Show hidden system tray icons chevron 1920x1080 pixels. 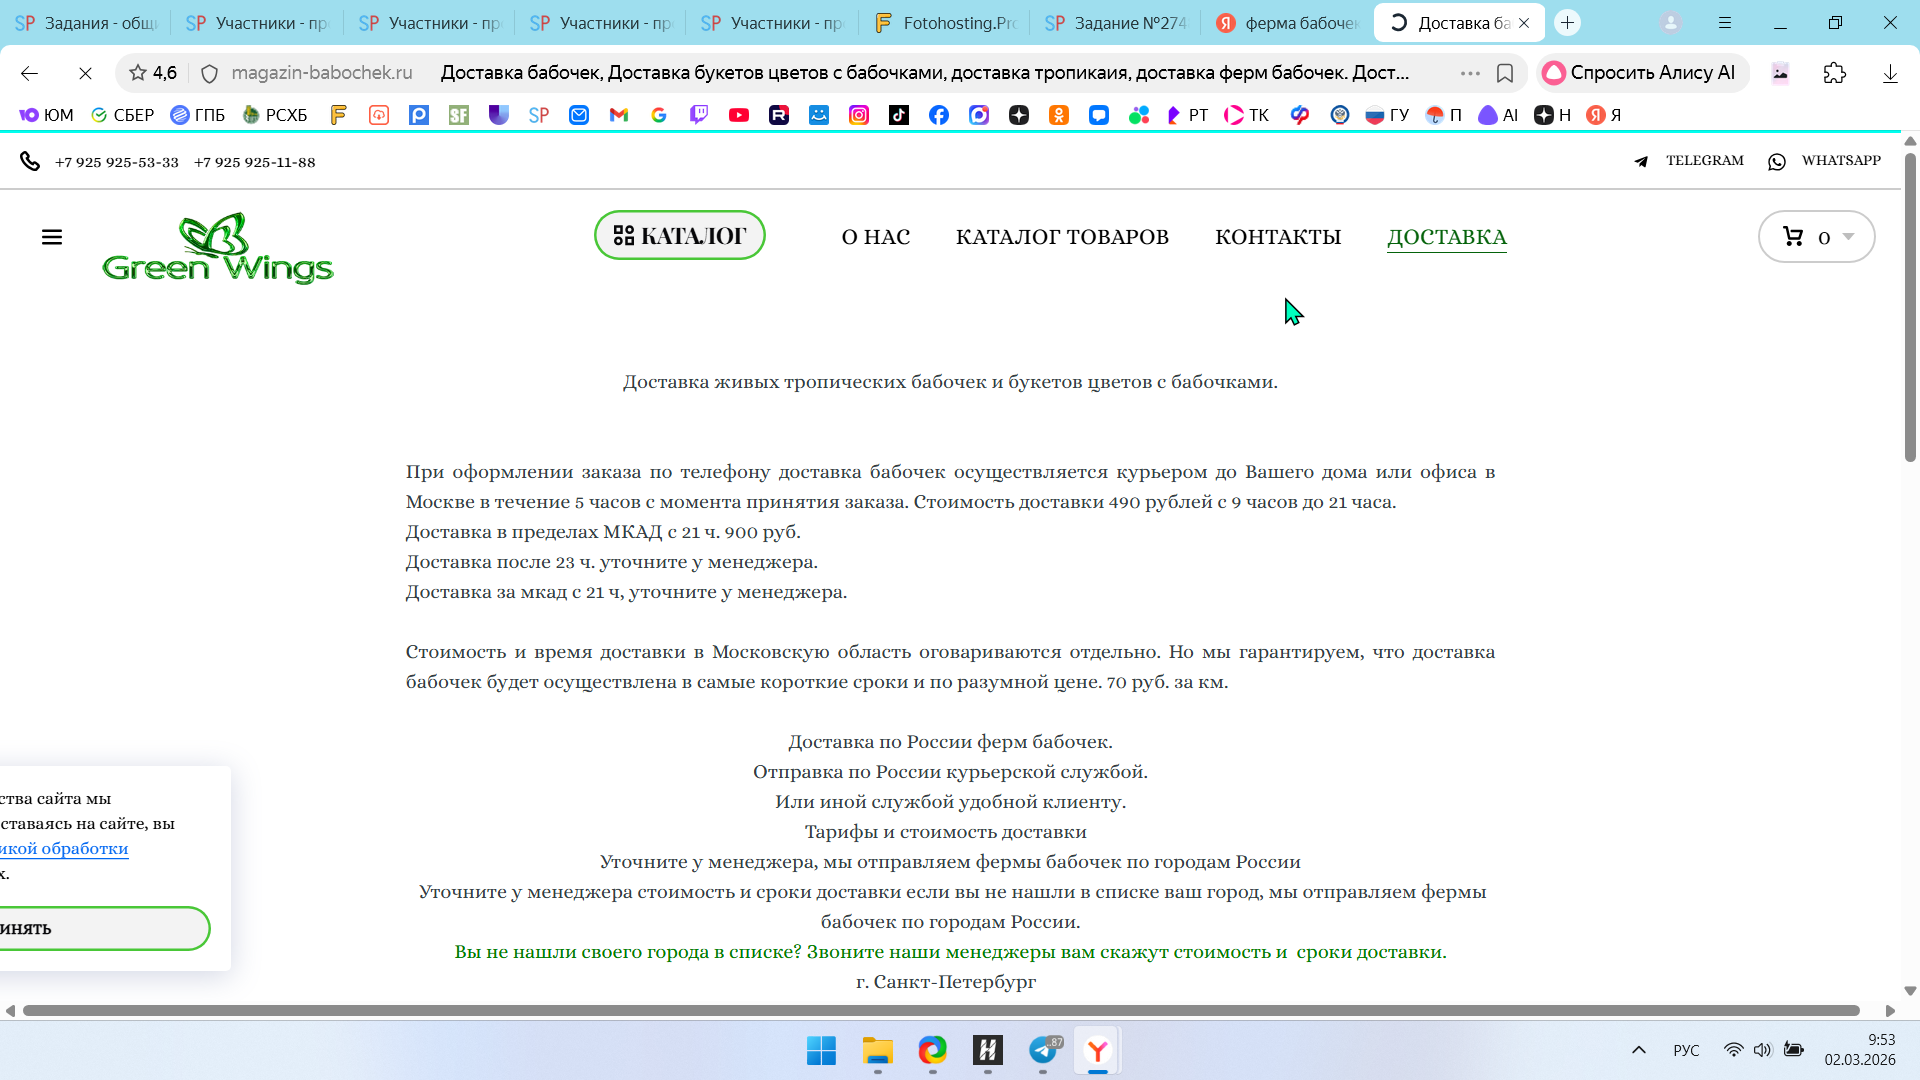click(1638, 1050)
